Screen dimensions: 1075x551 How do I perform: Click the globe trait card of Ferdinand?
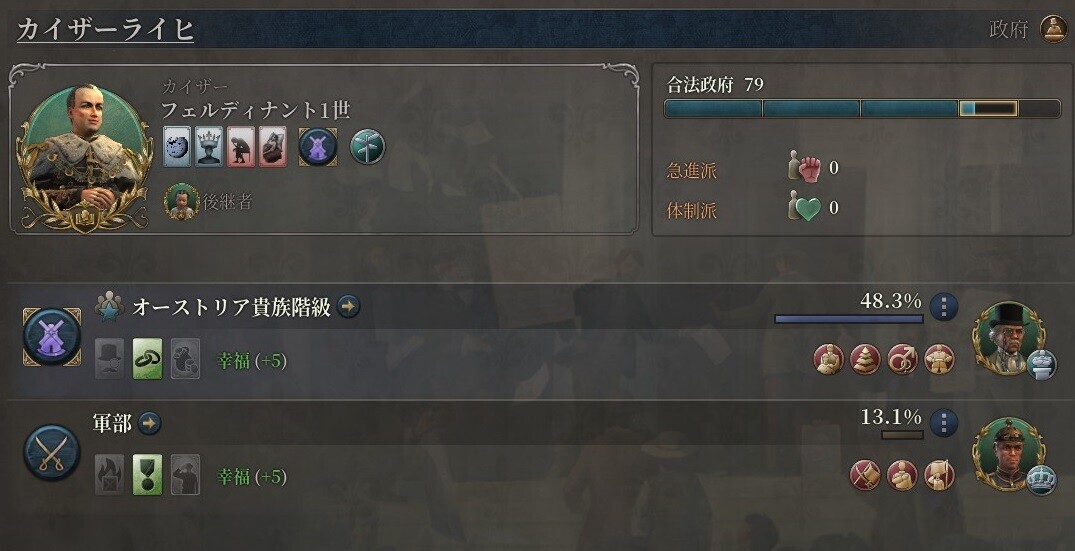pyautogui.click(x=177, y=146)
